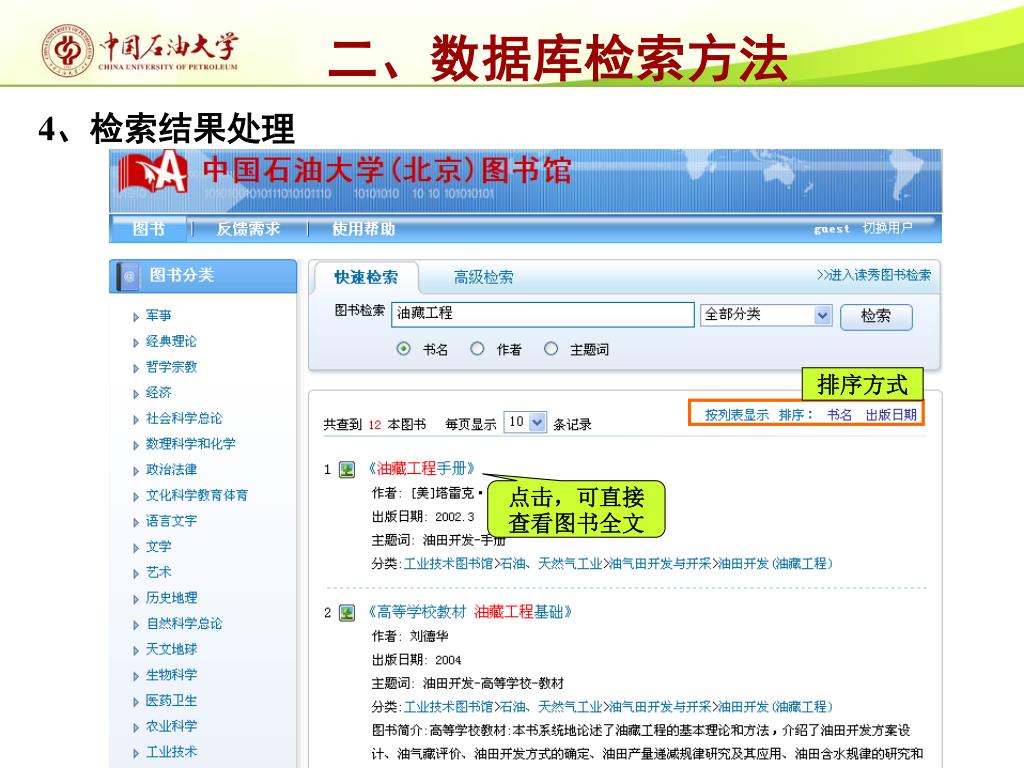The height and width of the screenshot is (768, 1024).
Task: Select the 作者 radio button
Action: click(x=477, y=349)
